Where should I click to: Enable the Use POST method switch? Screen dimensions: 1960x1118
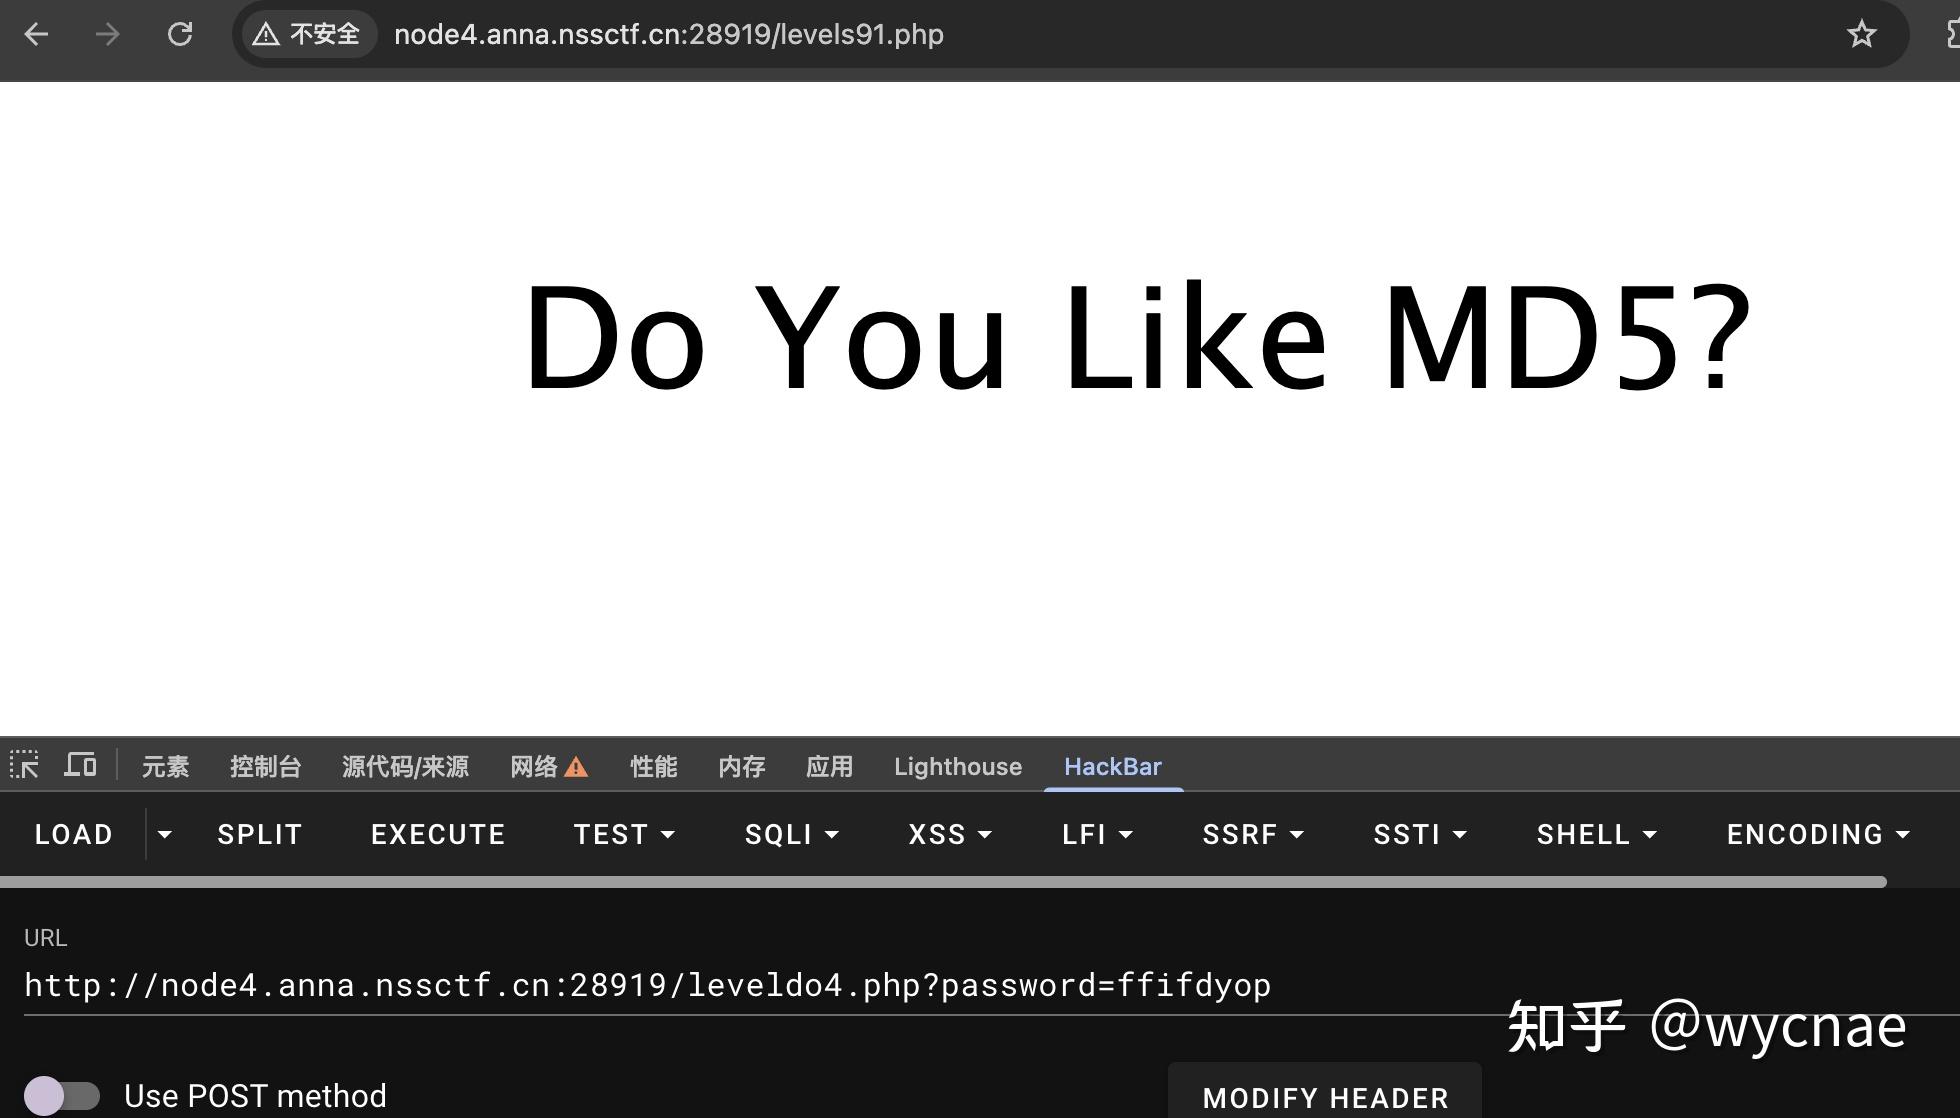tap(62, 1095)
